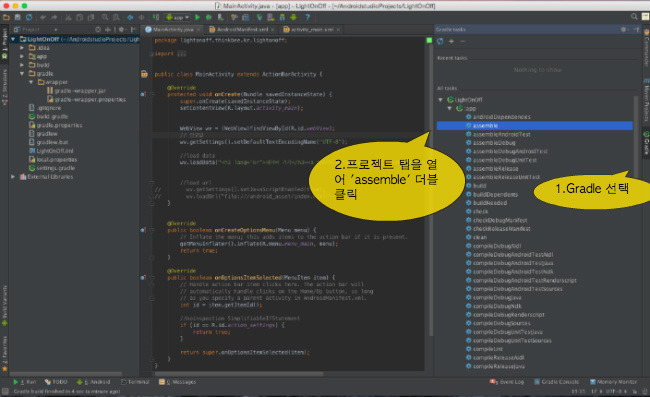Click the SDK Manager toolbar icon
Viewport: 650px width, 397px height.
click(282, 17)
